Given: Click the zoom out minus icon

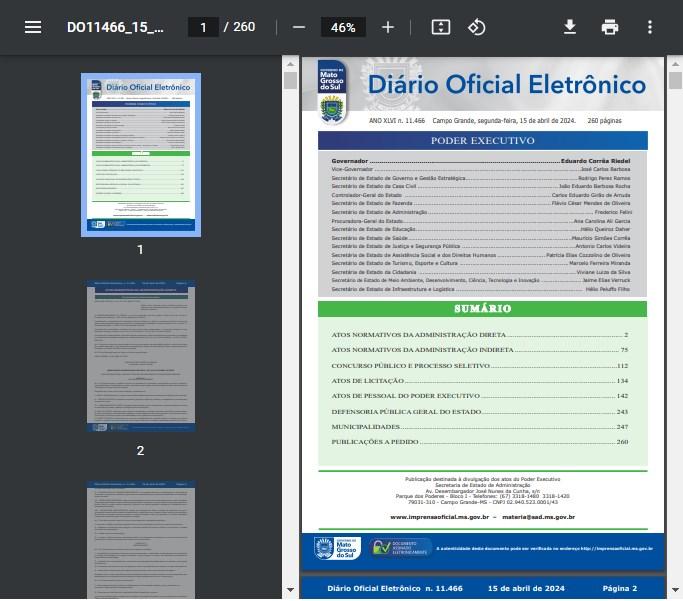Looking at the screenshot, I should tap(298, 27).
